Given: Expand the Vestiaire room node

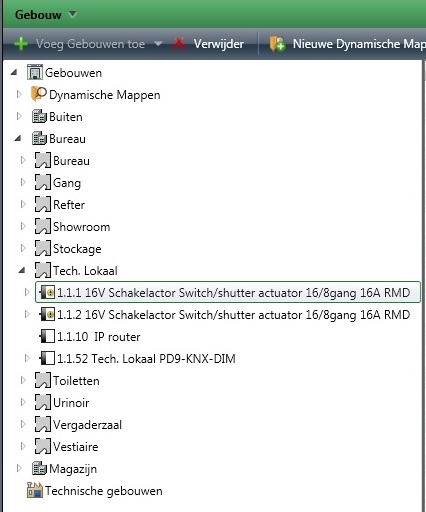Looking at the screenshot, I should pos(23,446).
